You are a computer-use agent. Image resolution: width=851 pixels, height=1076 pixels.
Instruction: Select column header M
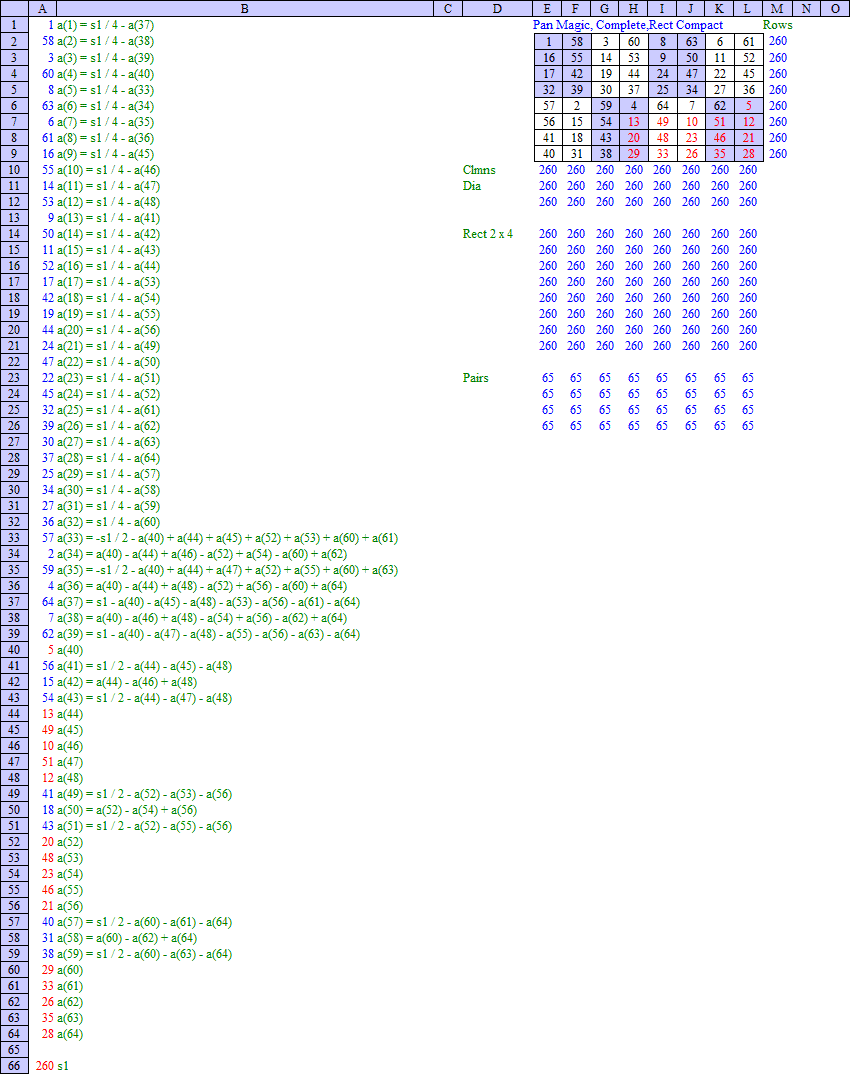click(777, 8)
